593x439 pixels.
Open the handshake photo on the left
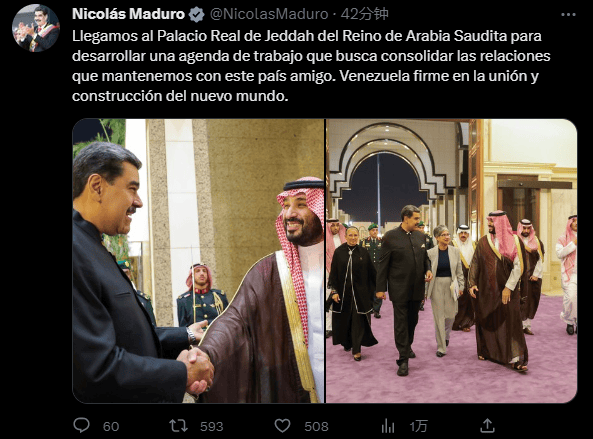pyautogui.click(x=198, y=261)
